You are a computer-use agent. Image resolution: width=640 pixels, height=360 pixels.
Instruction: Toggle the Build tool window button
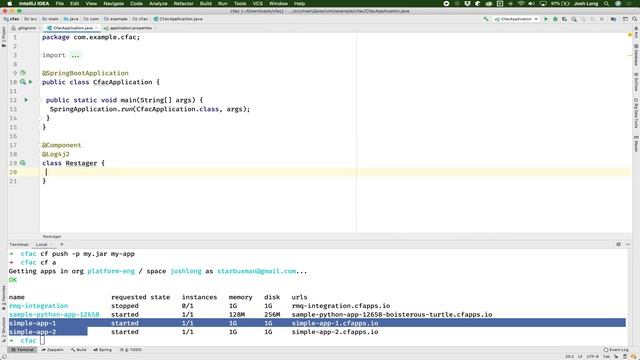[x=78, y=350]
